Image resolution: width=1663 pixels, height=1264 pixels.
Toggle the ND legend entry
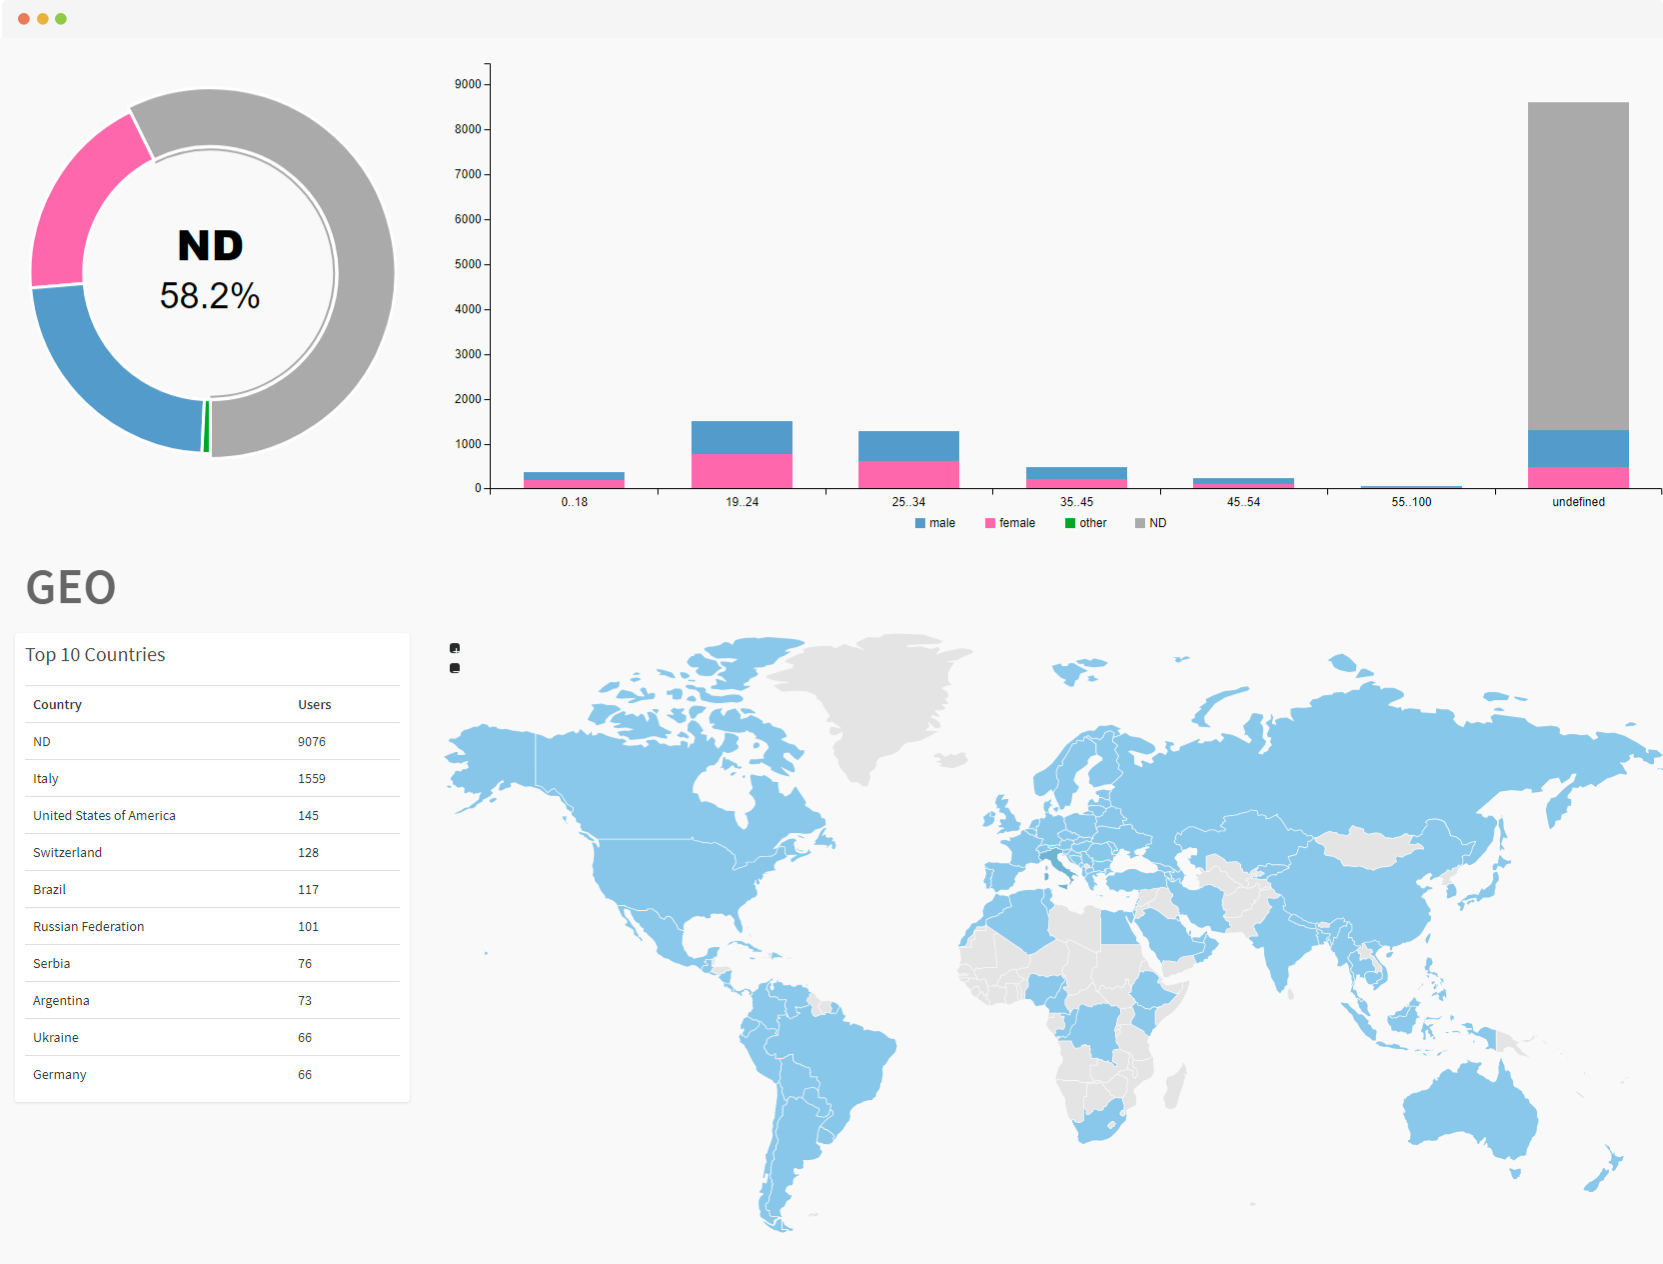click(1151, 523)
